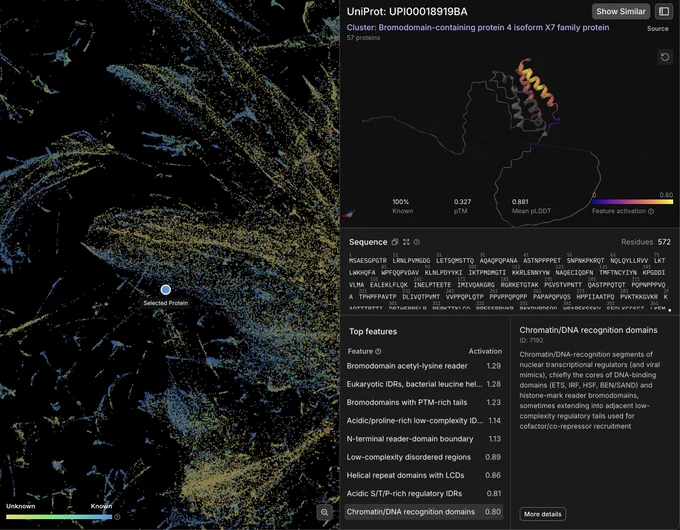Click the Source link
This screenshot has width=680, height=530.
(x=657, y=29)
